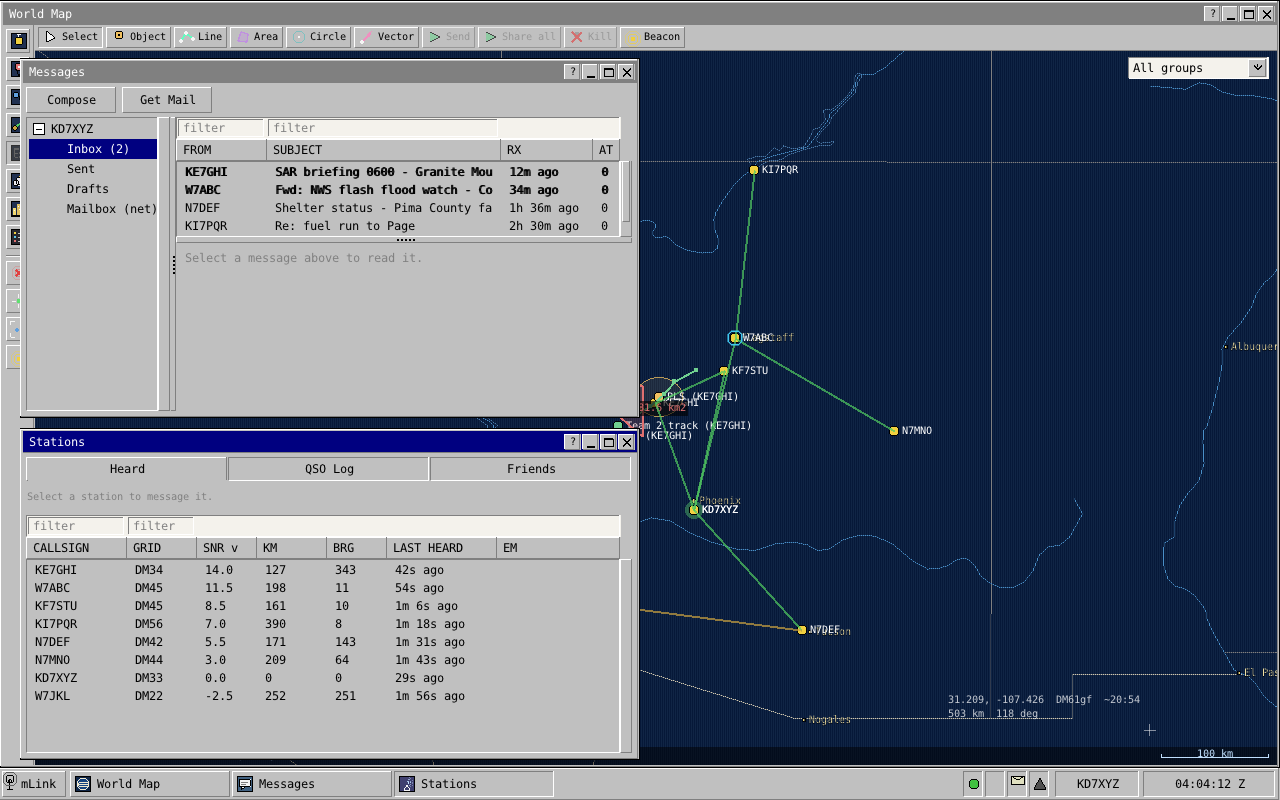Click the Beacon toolbar button
This screenshot has height=800, width=1280.
tap(652, 37)
